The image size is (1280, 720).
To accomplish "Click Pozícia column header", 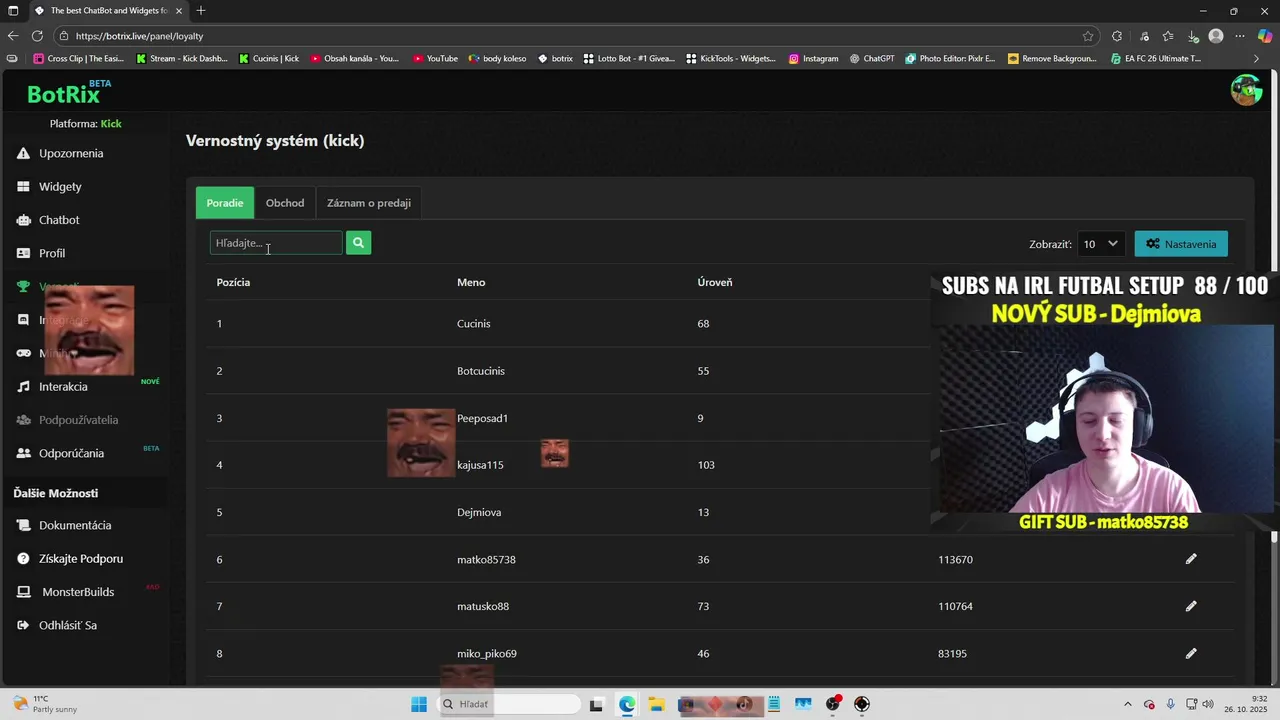I will (x=233, y=282).
